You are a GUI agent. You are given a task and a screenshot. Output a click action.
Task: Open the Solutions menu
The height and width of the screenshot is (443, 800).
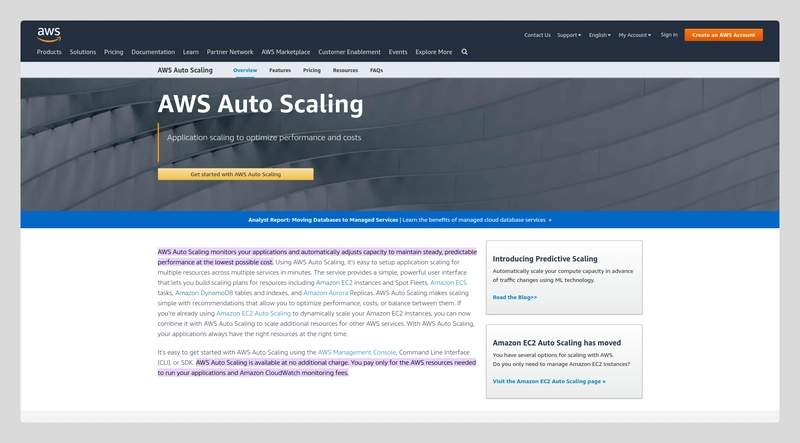point(83,52)
